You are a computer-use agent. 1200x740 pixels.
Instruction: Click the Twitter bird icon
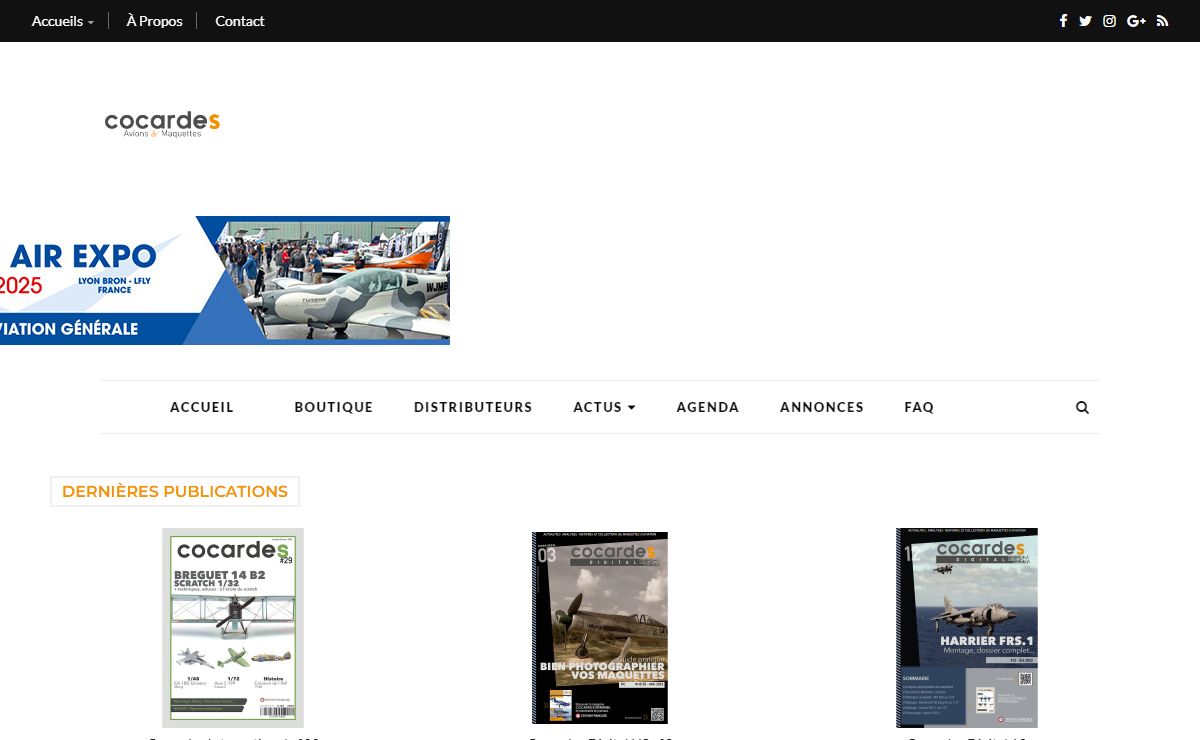(x=1085, y=21)
